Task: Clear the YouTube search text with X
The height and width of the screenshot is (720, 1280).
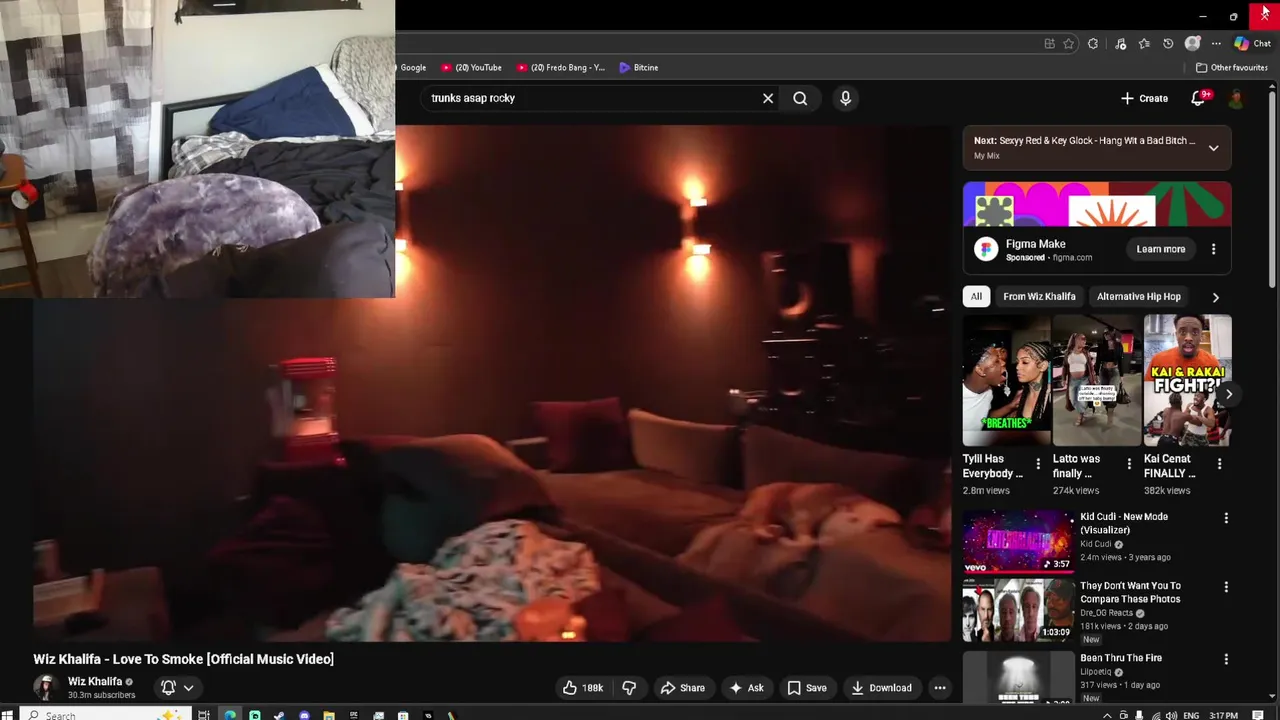Action: point(768,98)
